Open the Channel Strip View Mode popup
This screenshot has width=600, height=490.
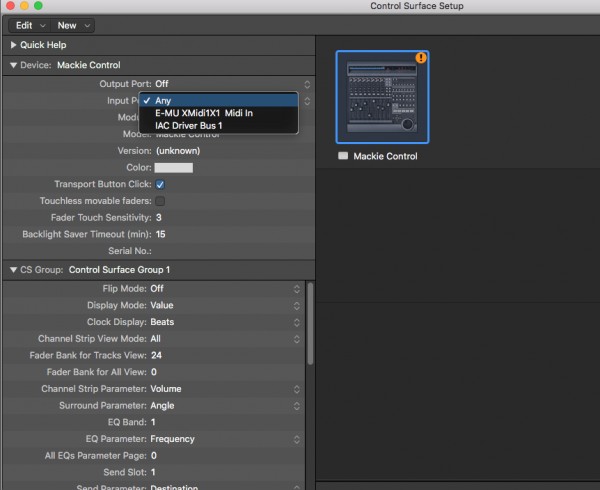pos(225,339)
